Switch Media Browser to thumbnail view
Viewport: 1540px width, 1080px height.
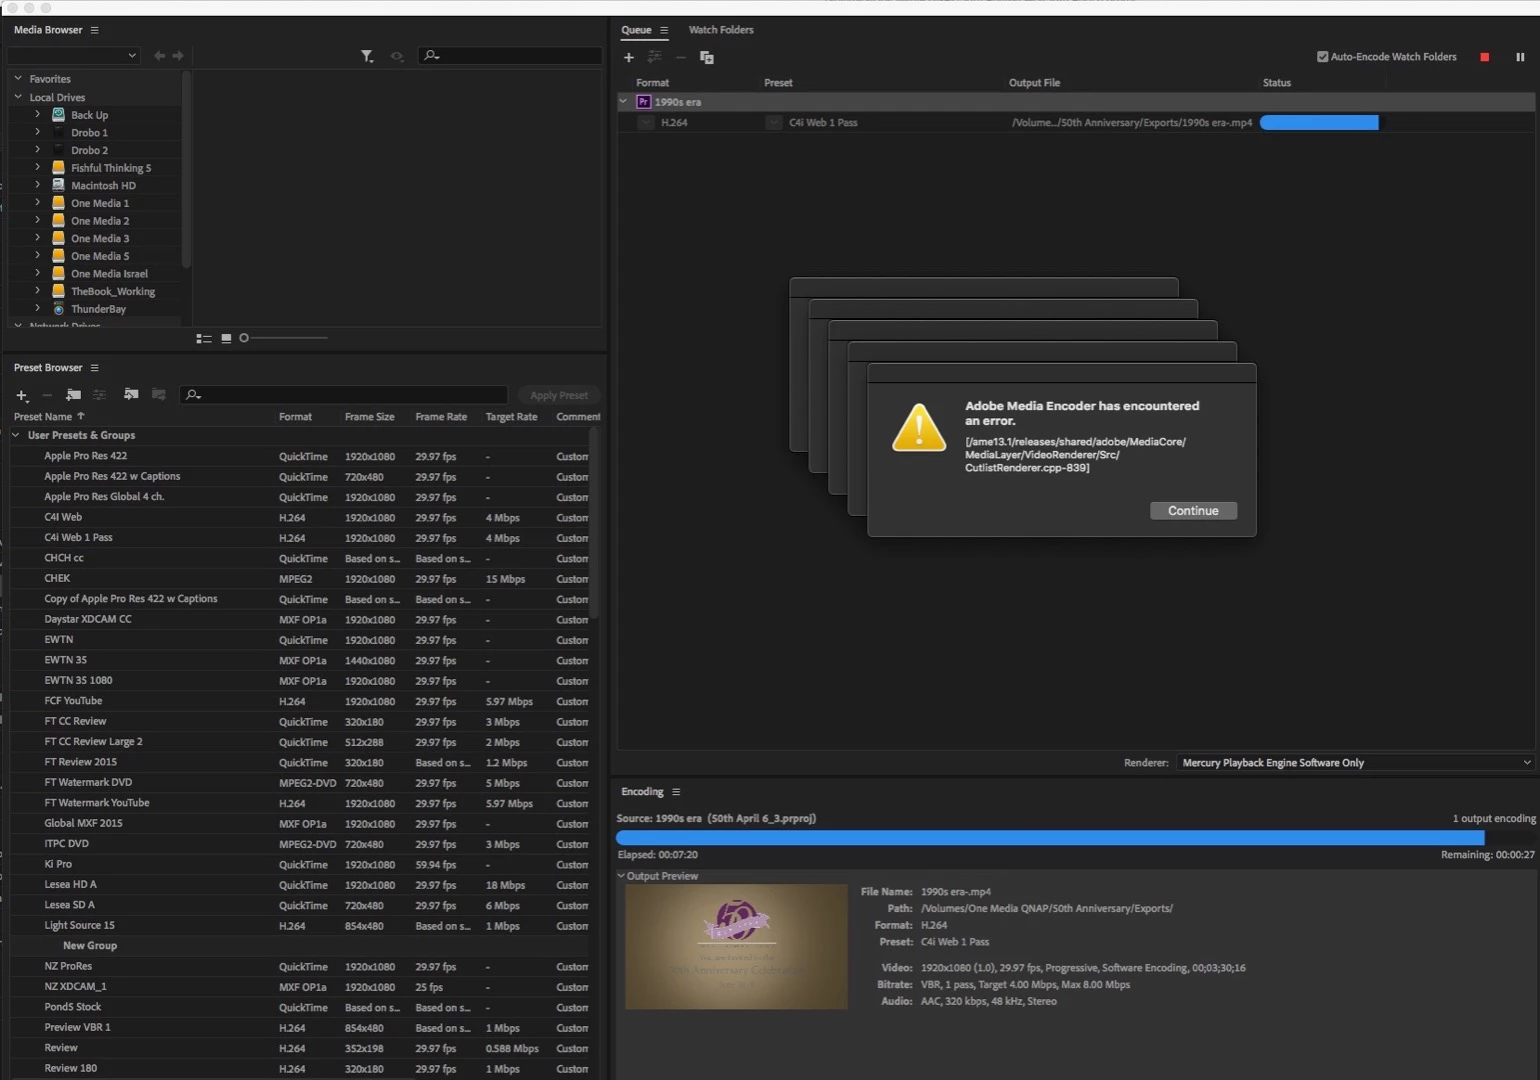(226, 338)
